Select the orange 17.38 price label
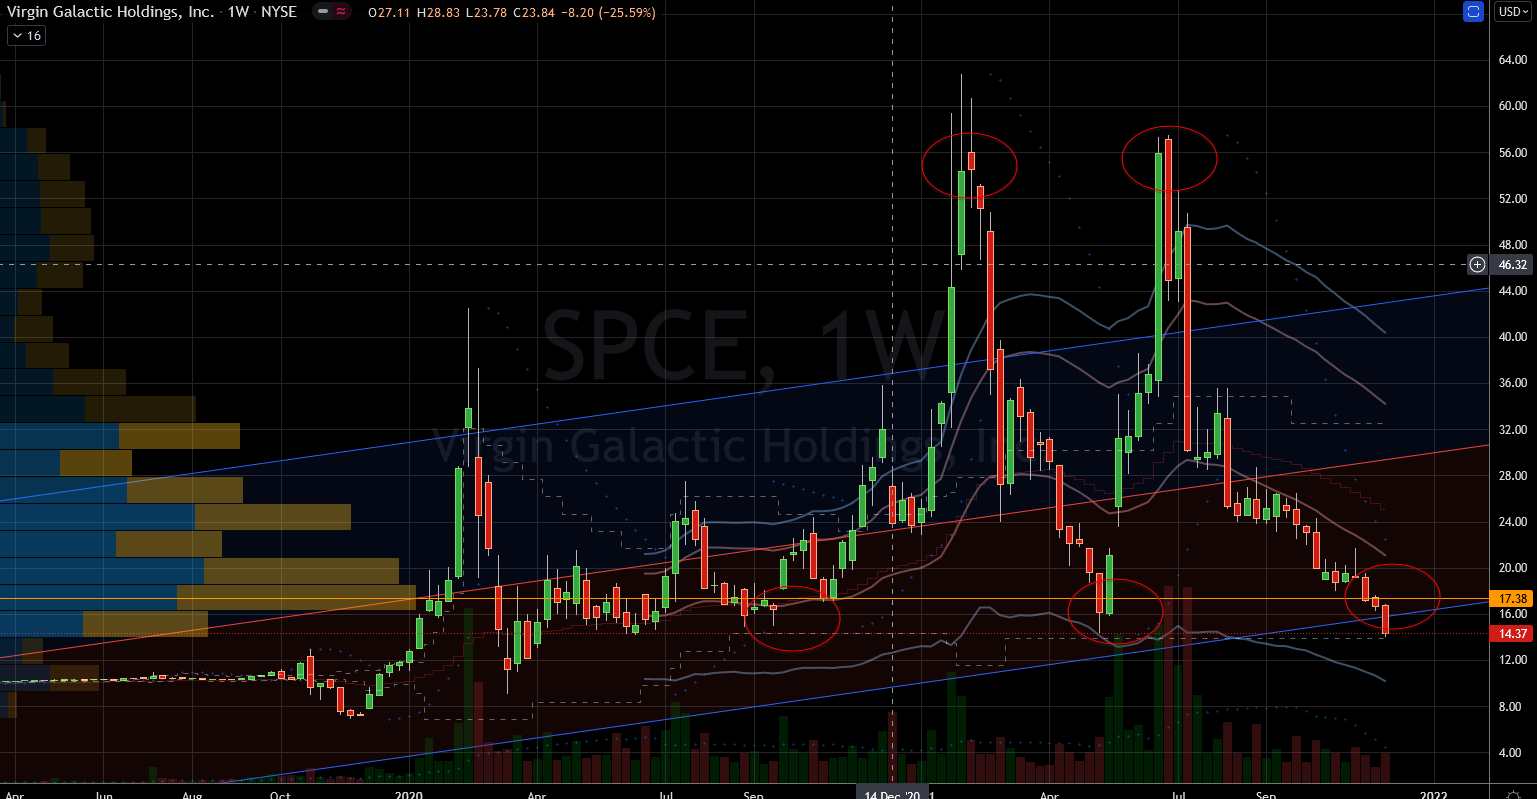The width and height of the screenshot is (1537, 799). tap(1513, 598)
